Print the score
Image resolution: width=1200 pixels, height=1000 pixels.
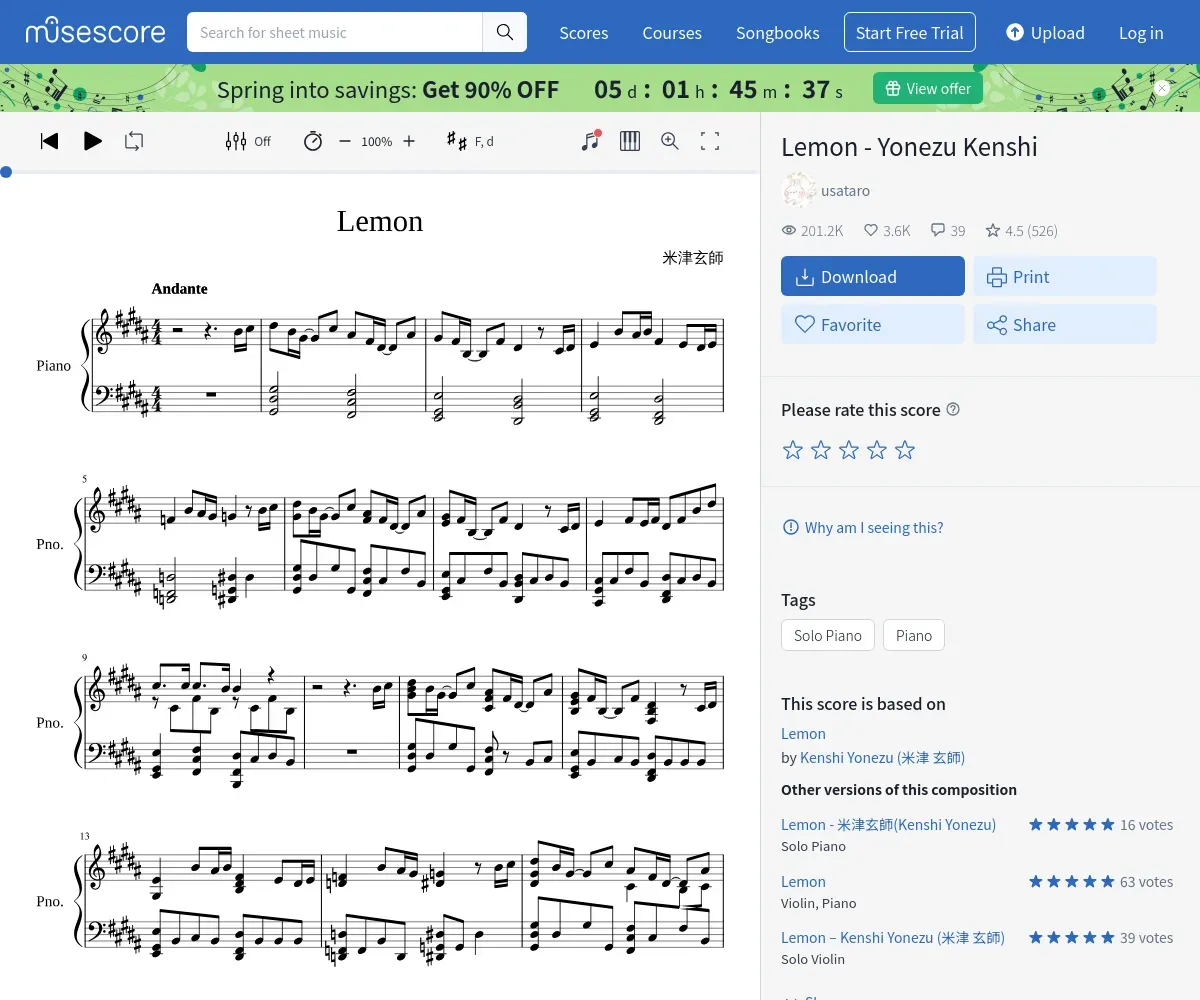[1065, 276]
